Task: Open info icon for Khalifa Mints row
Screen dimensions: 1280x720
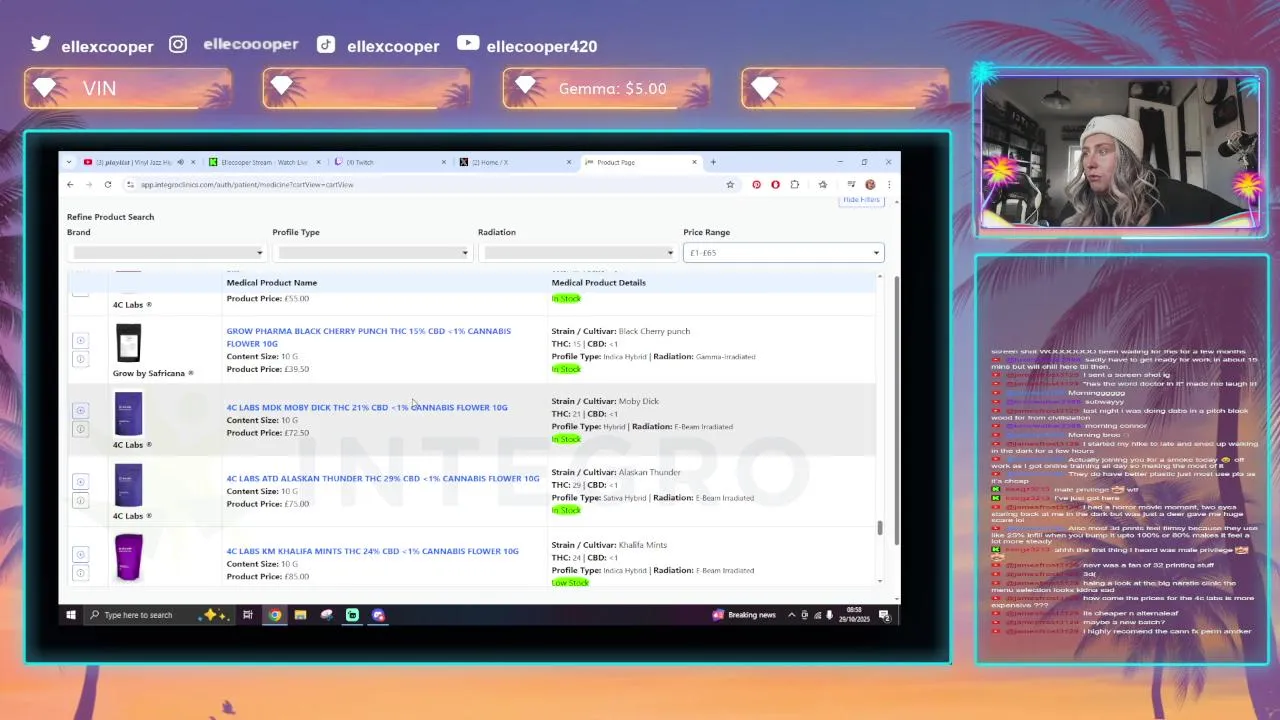Action: (81, 573)
